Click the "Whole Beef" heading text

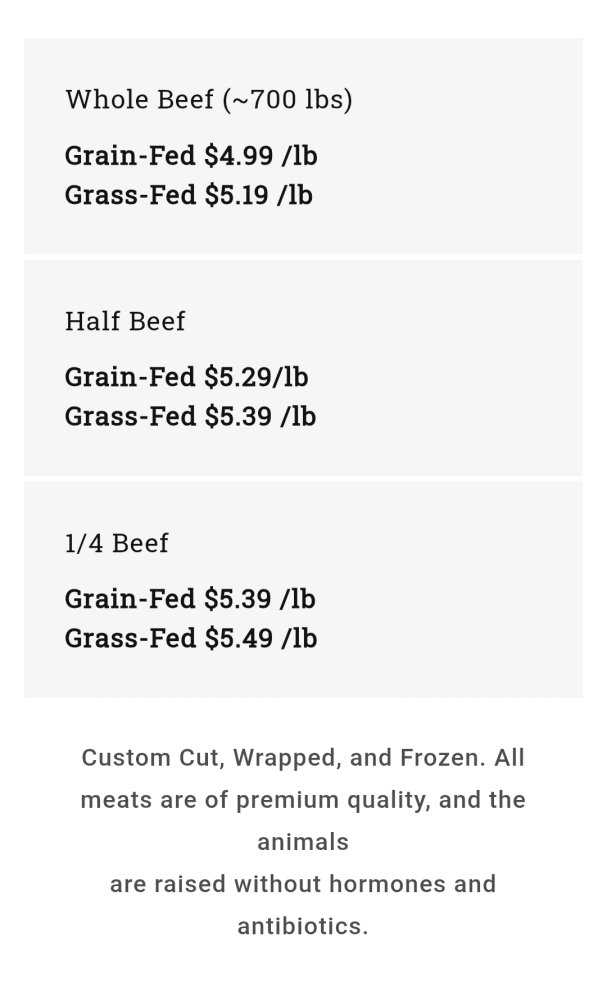(x=139, y=100)
